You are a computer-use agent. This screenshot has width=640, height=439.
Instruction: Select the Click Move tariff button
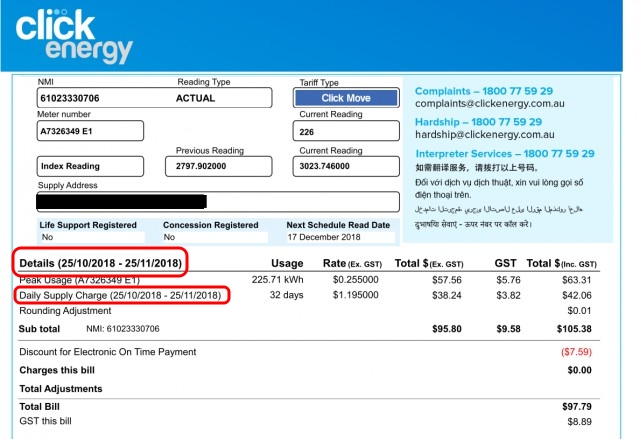pyautogui.click(x=346, y=98)
